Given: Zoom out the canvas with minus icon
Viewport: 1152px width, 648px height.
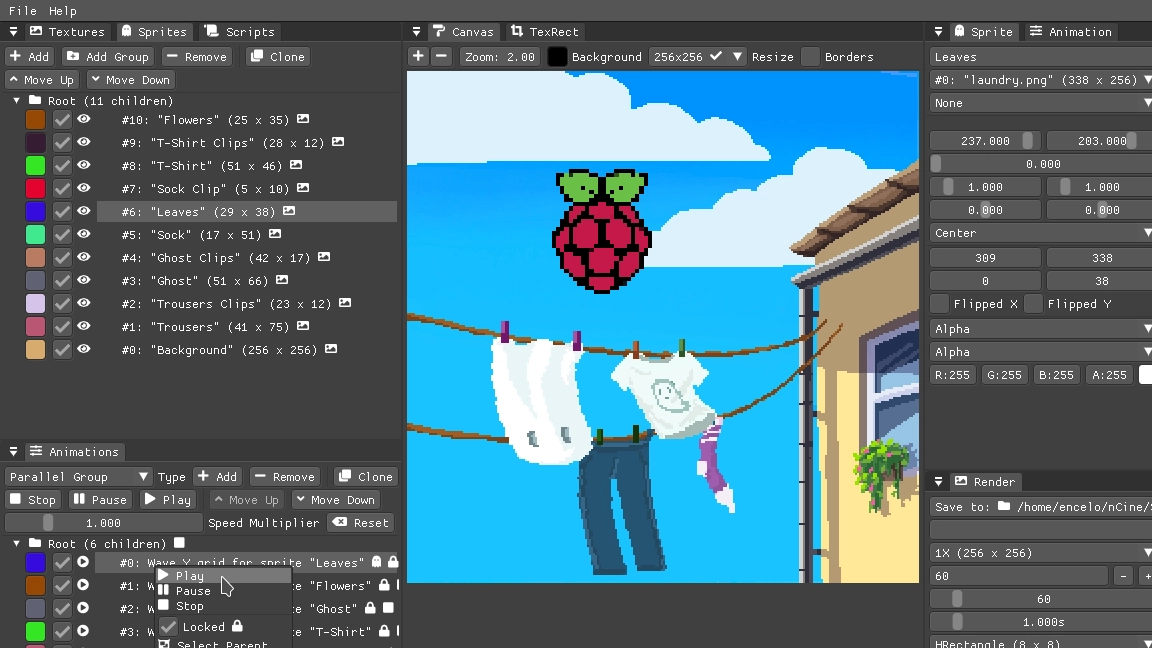Looking at the screenshot, I should (441, 57).
